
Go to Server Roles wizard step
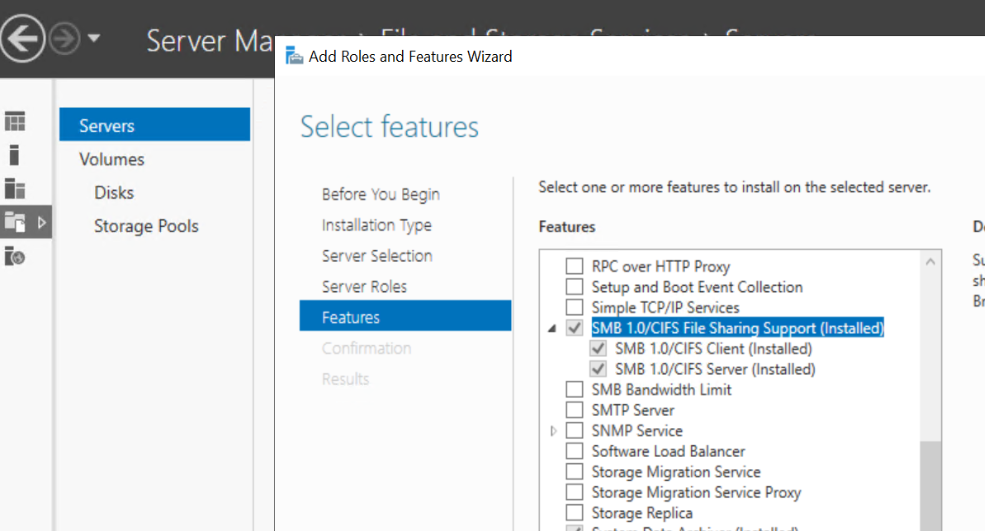pos(364,287)
